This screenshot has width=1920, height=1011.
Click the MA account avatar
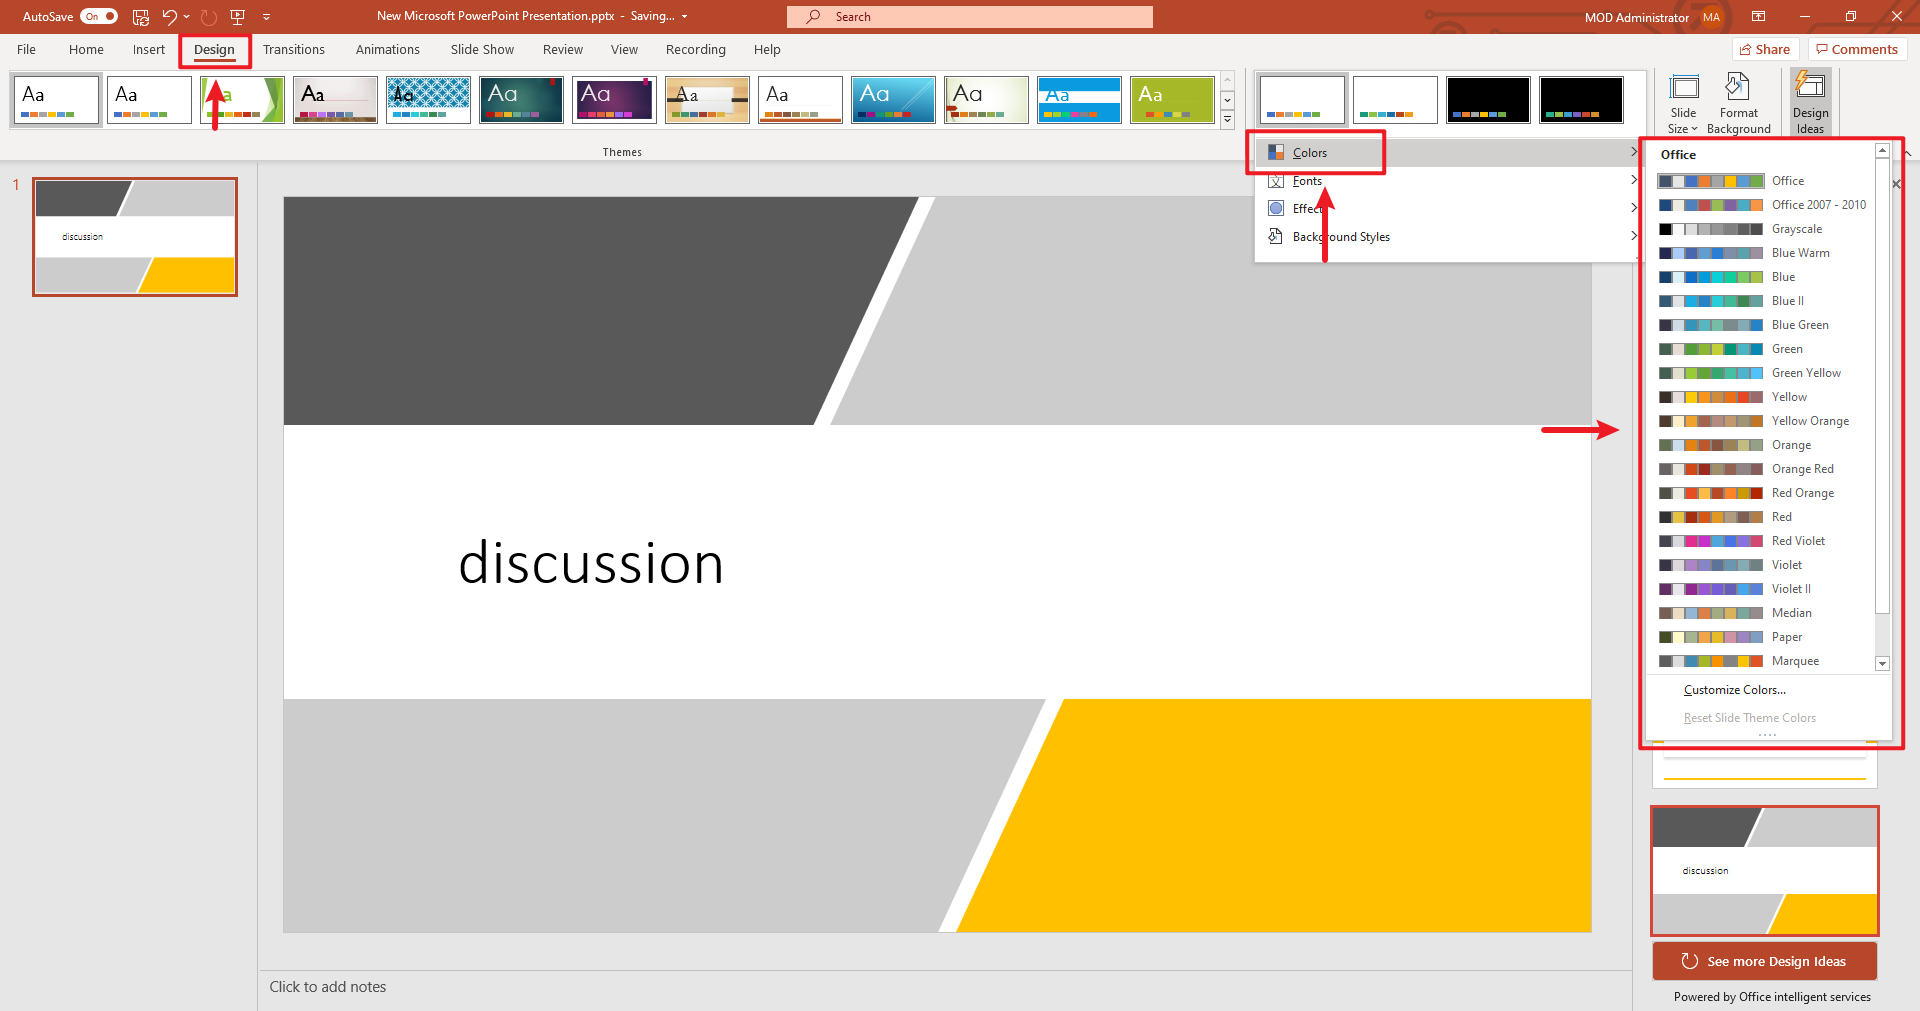pyautogui.click(x=1712, y=17)
